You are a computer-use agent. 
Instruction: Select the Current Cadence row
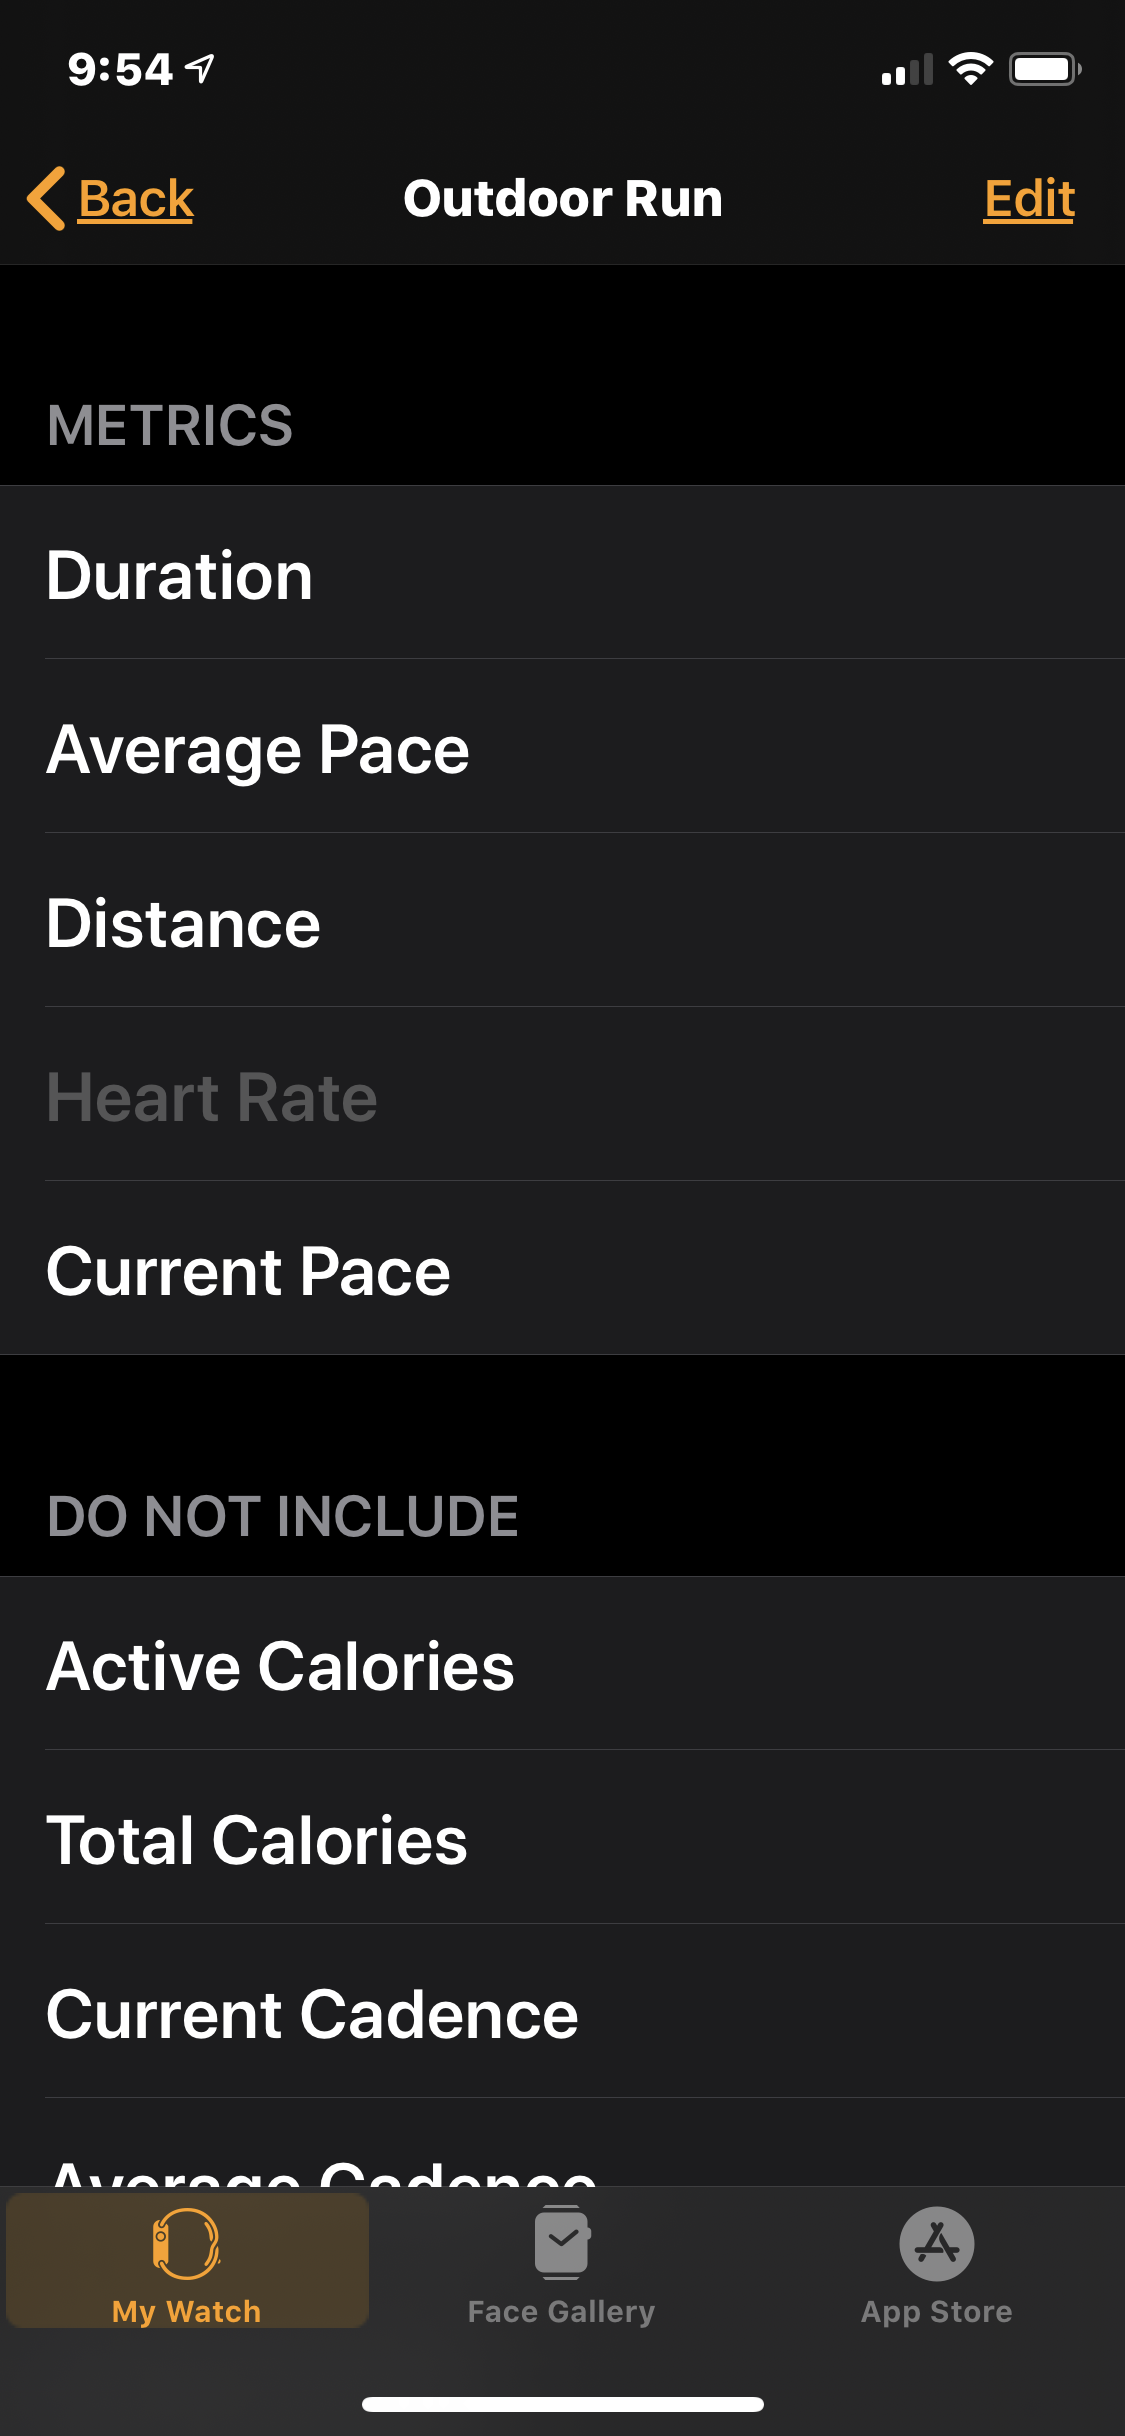(x=562, y=2013)
